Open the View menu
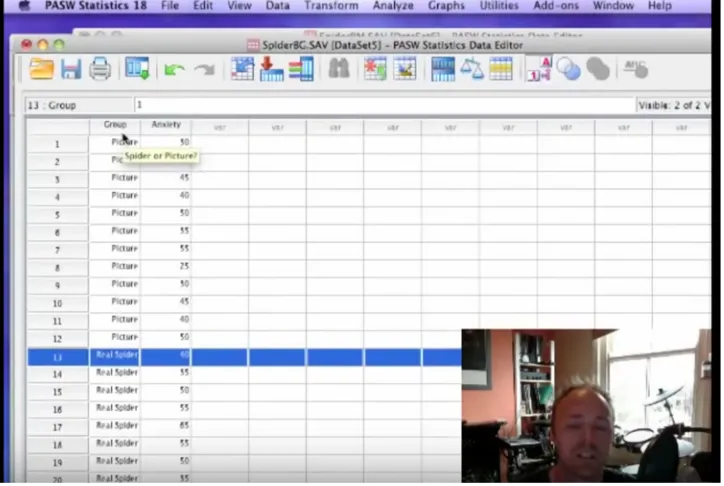724x486 pixels. pyautogui.click(x=239, y=6)
